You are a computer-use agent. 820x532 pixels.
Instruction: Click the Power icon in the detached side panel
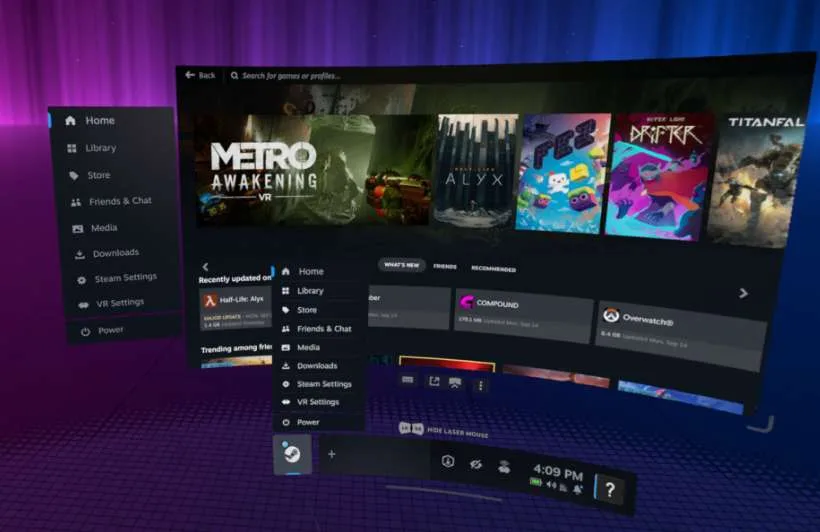click(x=86, y=332)
